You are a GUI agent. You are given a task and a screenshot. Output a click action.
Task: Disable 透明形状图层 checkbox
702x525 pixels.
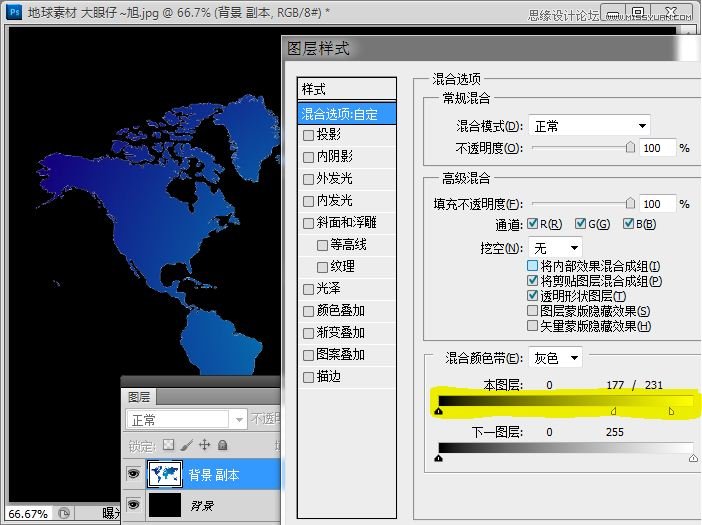(533, 296)
